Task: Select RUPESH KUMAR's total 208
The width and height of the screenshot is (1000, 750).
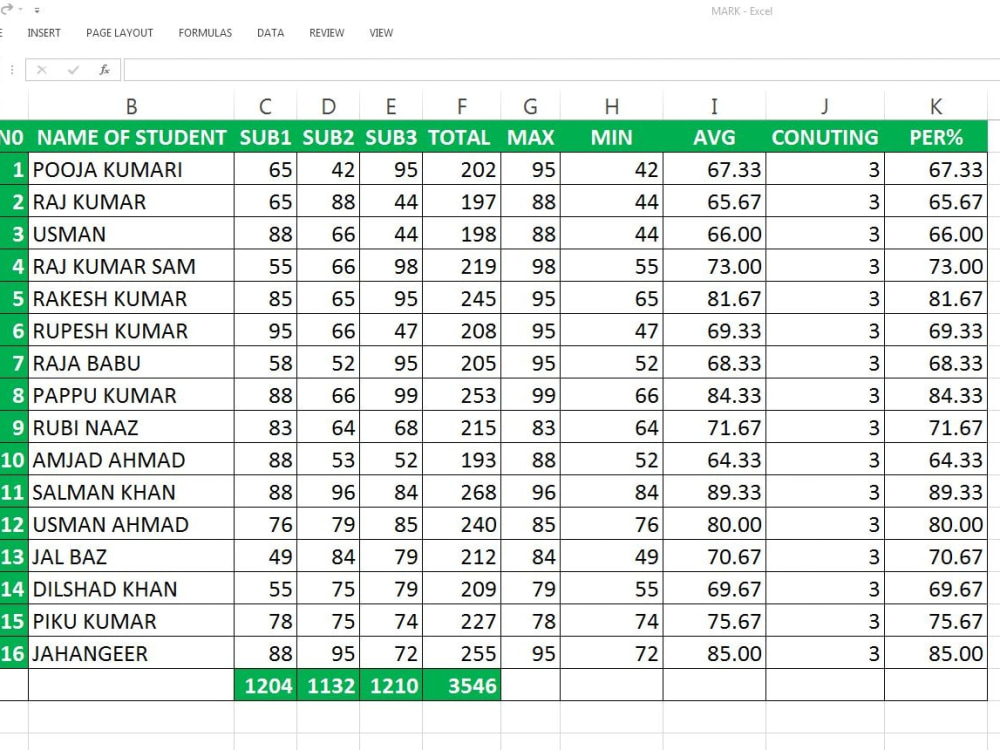Action: pyautogui.click(x=462, y=330)
